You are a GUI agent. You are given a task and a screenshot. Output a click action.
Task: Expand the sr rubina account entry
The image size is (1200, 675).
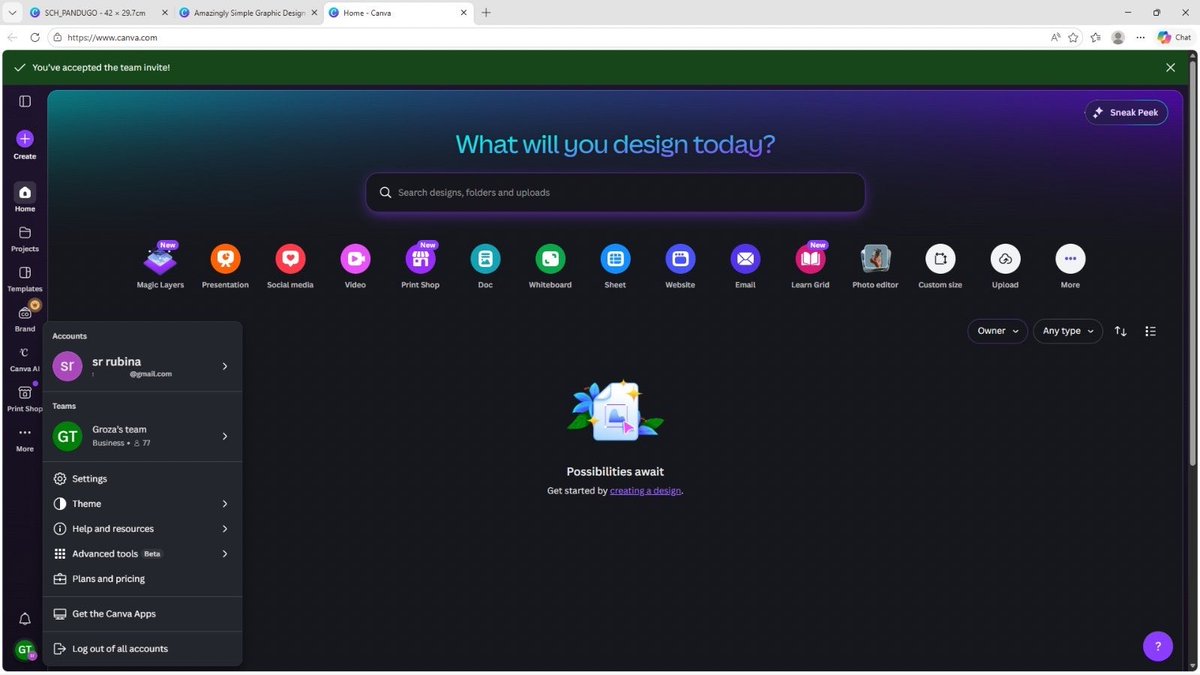coord(142,366)
